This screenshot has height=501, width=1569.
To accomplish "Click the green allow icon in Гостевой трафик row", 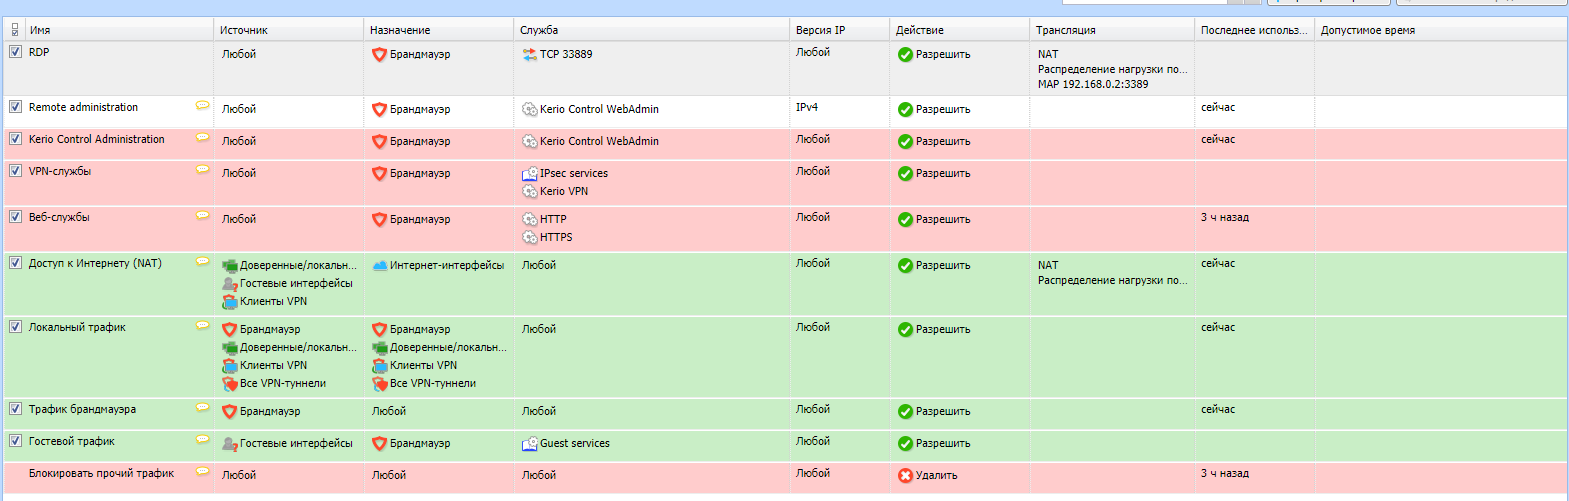I will click(x=905, y=443).
